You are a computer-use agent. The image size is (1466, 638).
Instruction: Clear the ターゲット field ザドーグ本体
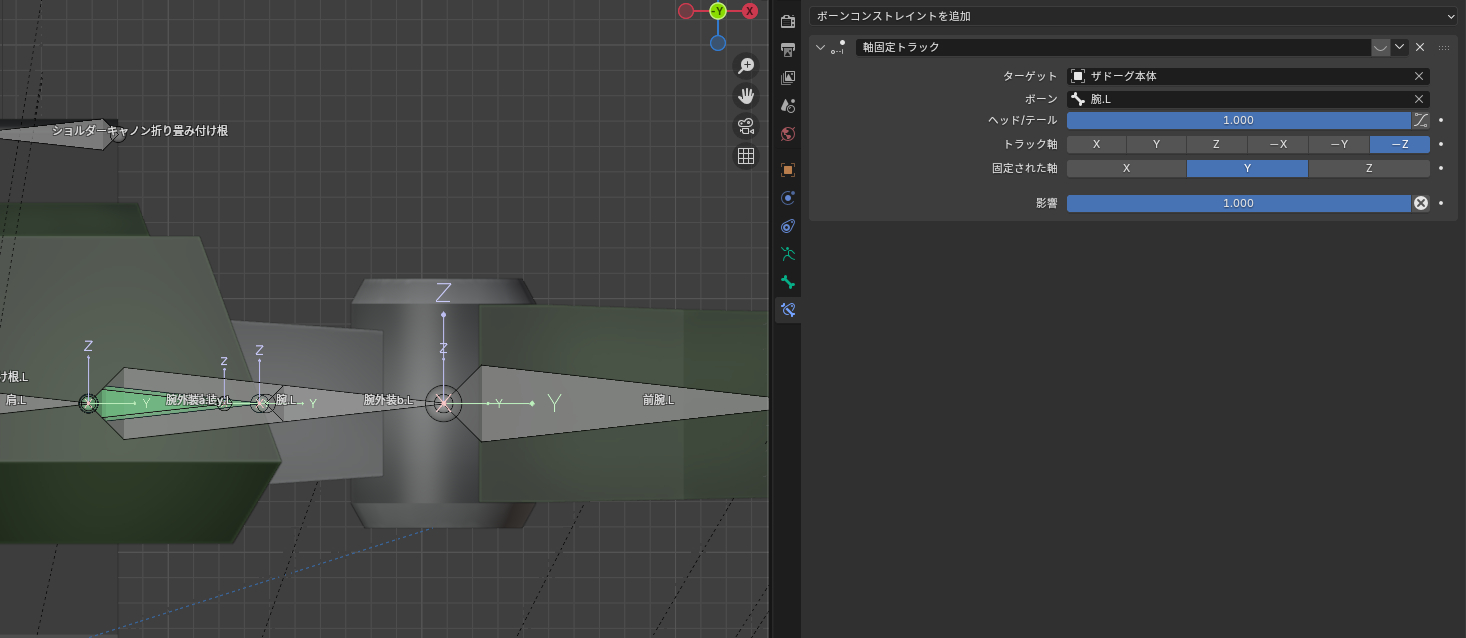1418,76
